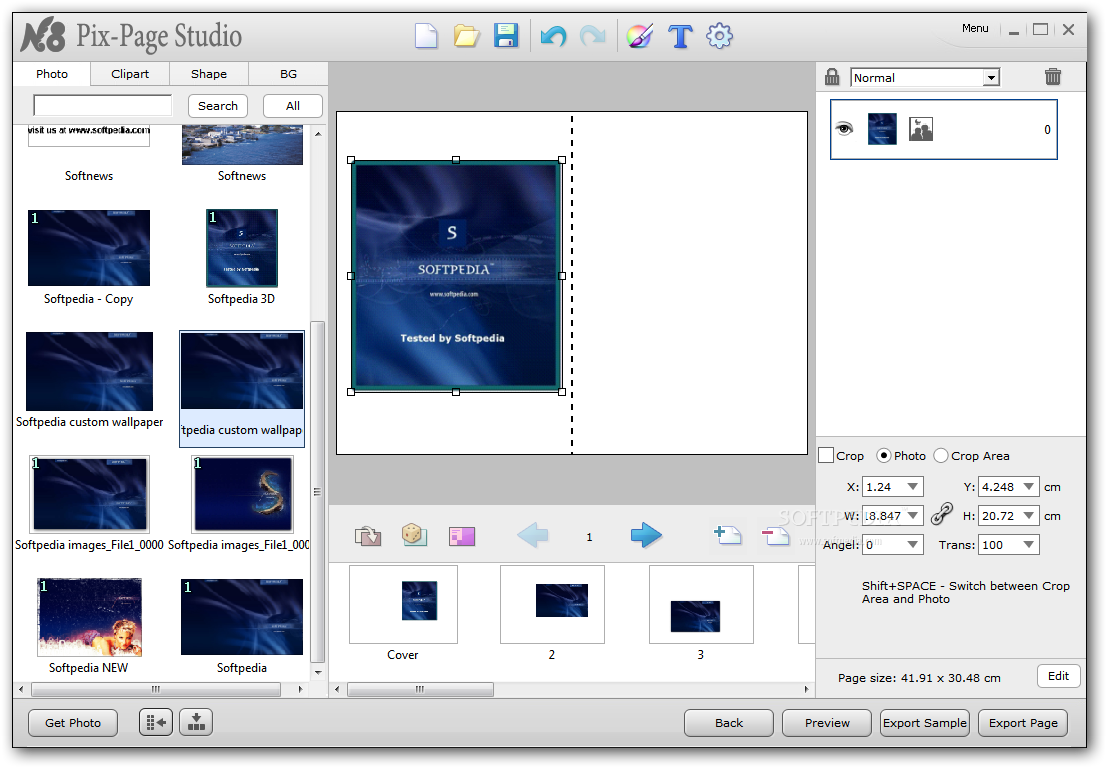
Task: Click the Preview button
Action: [x=827, y=723]
